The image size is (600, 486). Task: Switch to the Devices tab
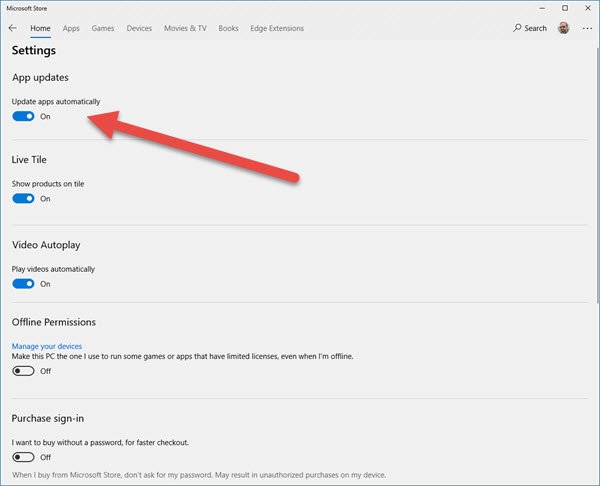[x=139, y=28]
